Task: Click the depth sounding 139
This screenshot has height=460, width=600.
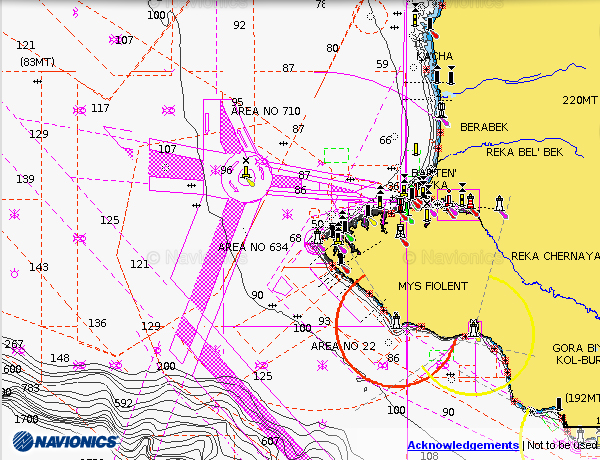Action: tap(25, 179)
